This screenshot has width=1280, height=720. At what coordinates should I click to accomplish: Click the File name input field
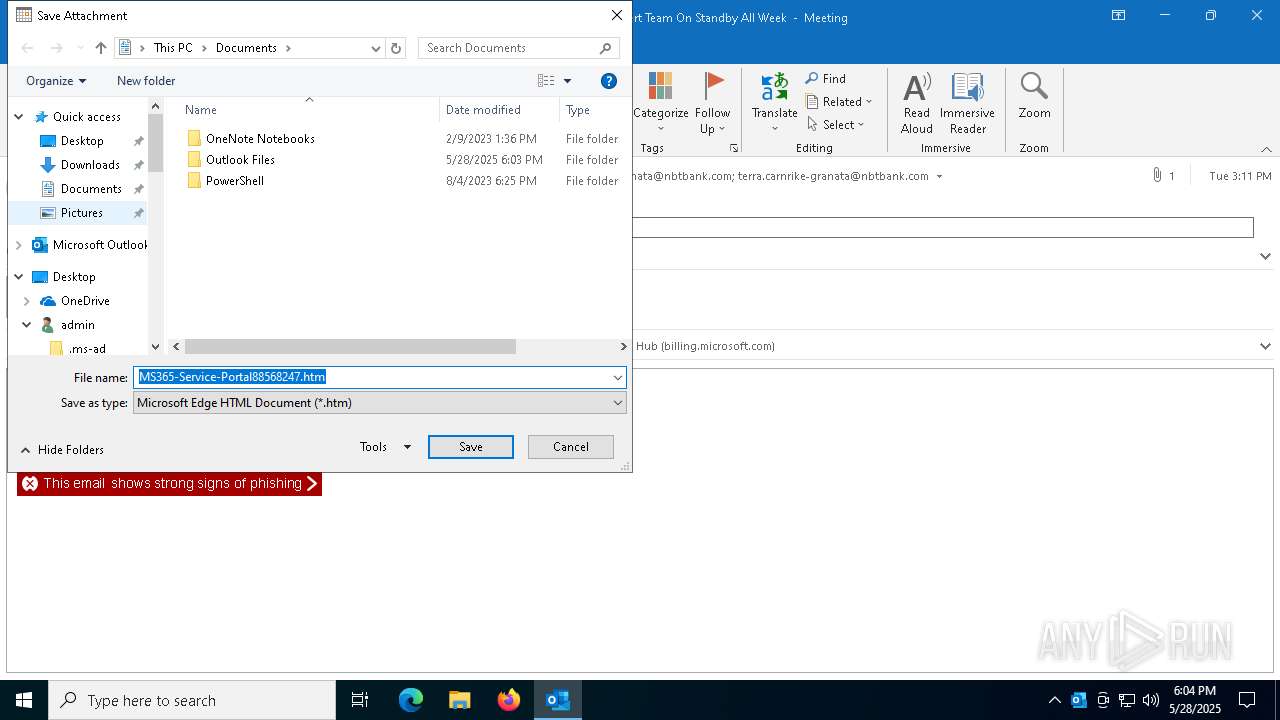point(372,377)
